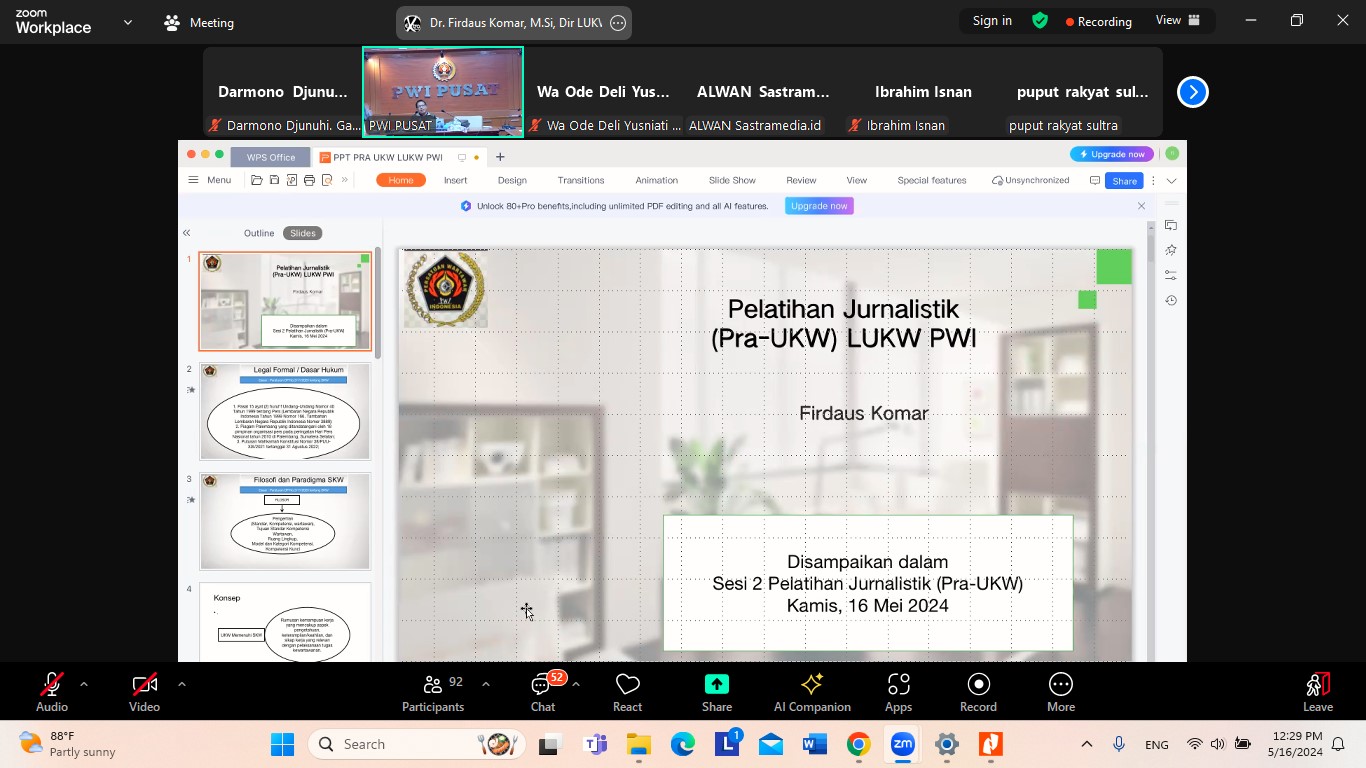Switch to the Meeting tab
The image size is (1366, 768).
tap(199, 22)
